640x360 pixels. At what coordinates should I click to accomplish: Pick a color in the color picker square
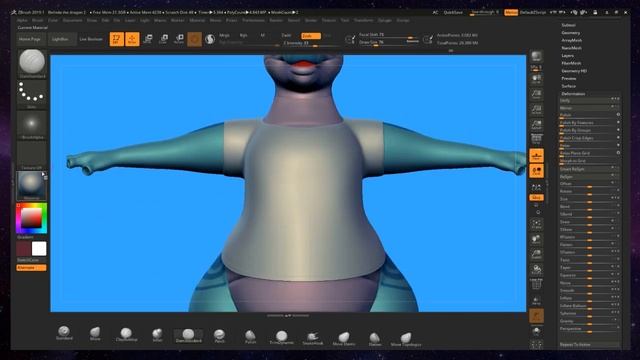click(31, 218)
